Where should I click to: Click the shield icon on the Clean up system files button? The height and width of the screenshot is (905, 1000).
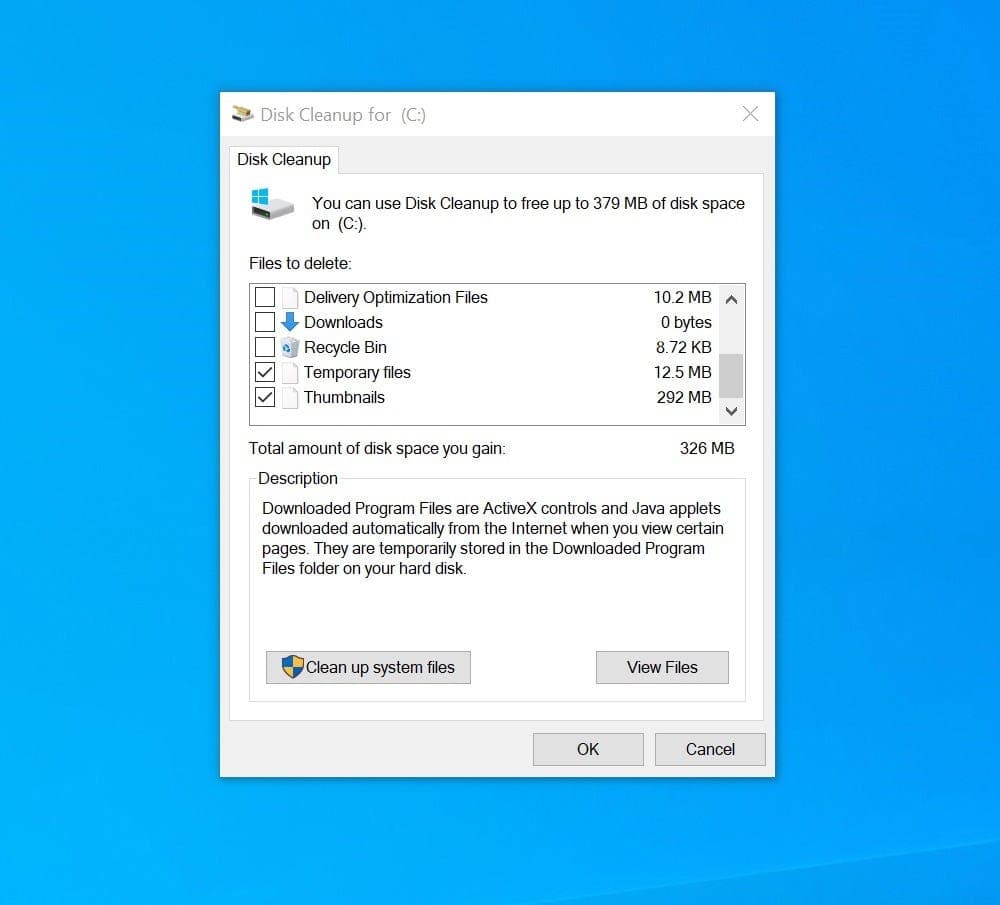[x=292, y=667]
